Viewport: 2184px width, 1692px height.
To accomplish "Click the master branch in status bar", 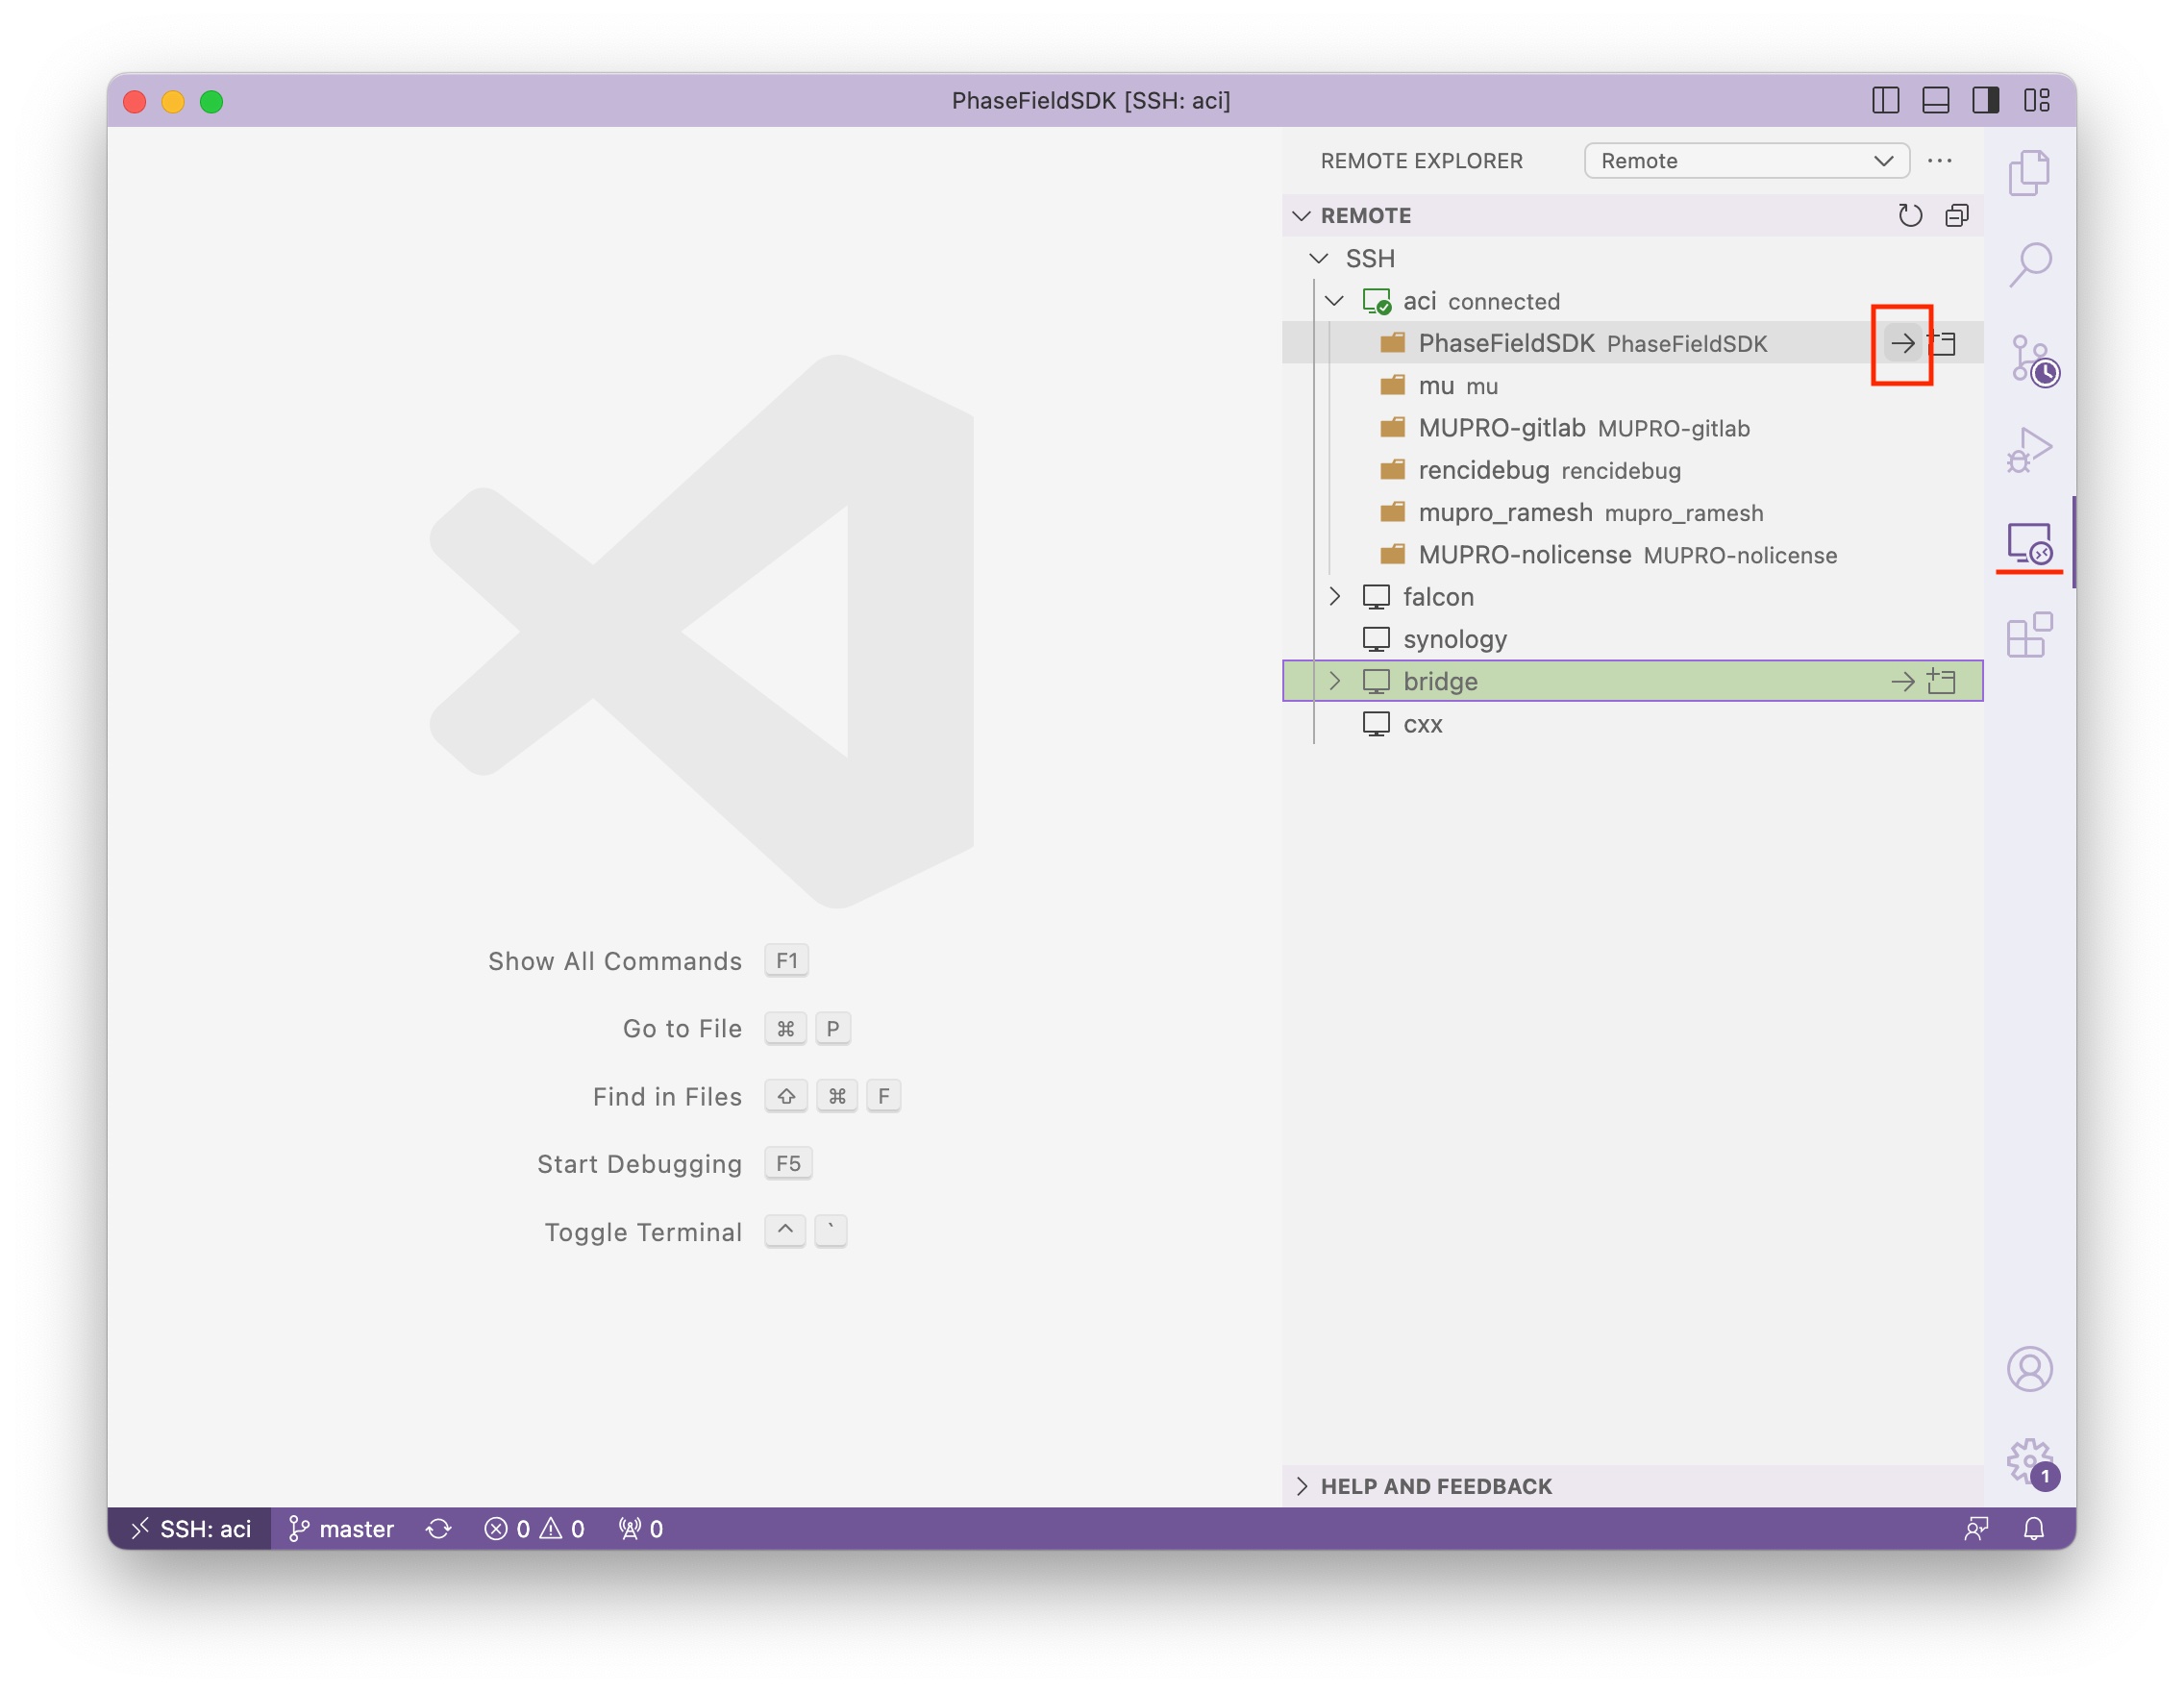I will [x=342, y=1528].
